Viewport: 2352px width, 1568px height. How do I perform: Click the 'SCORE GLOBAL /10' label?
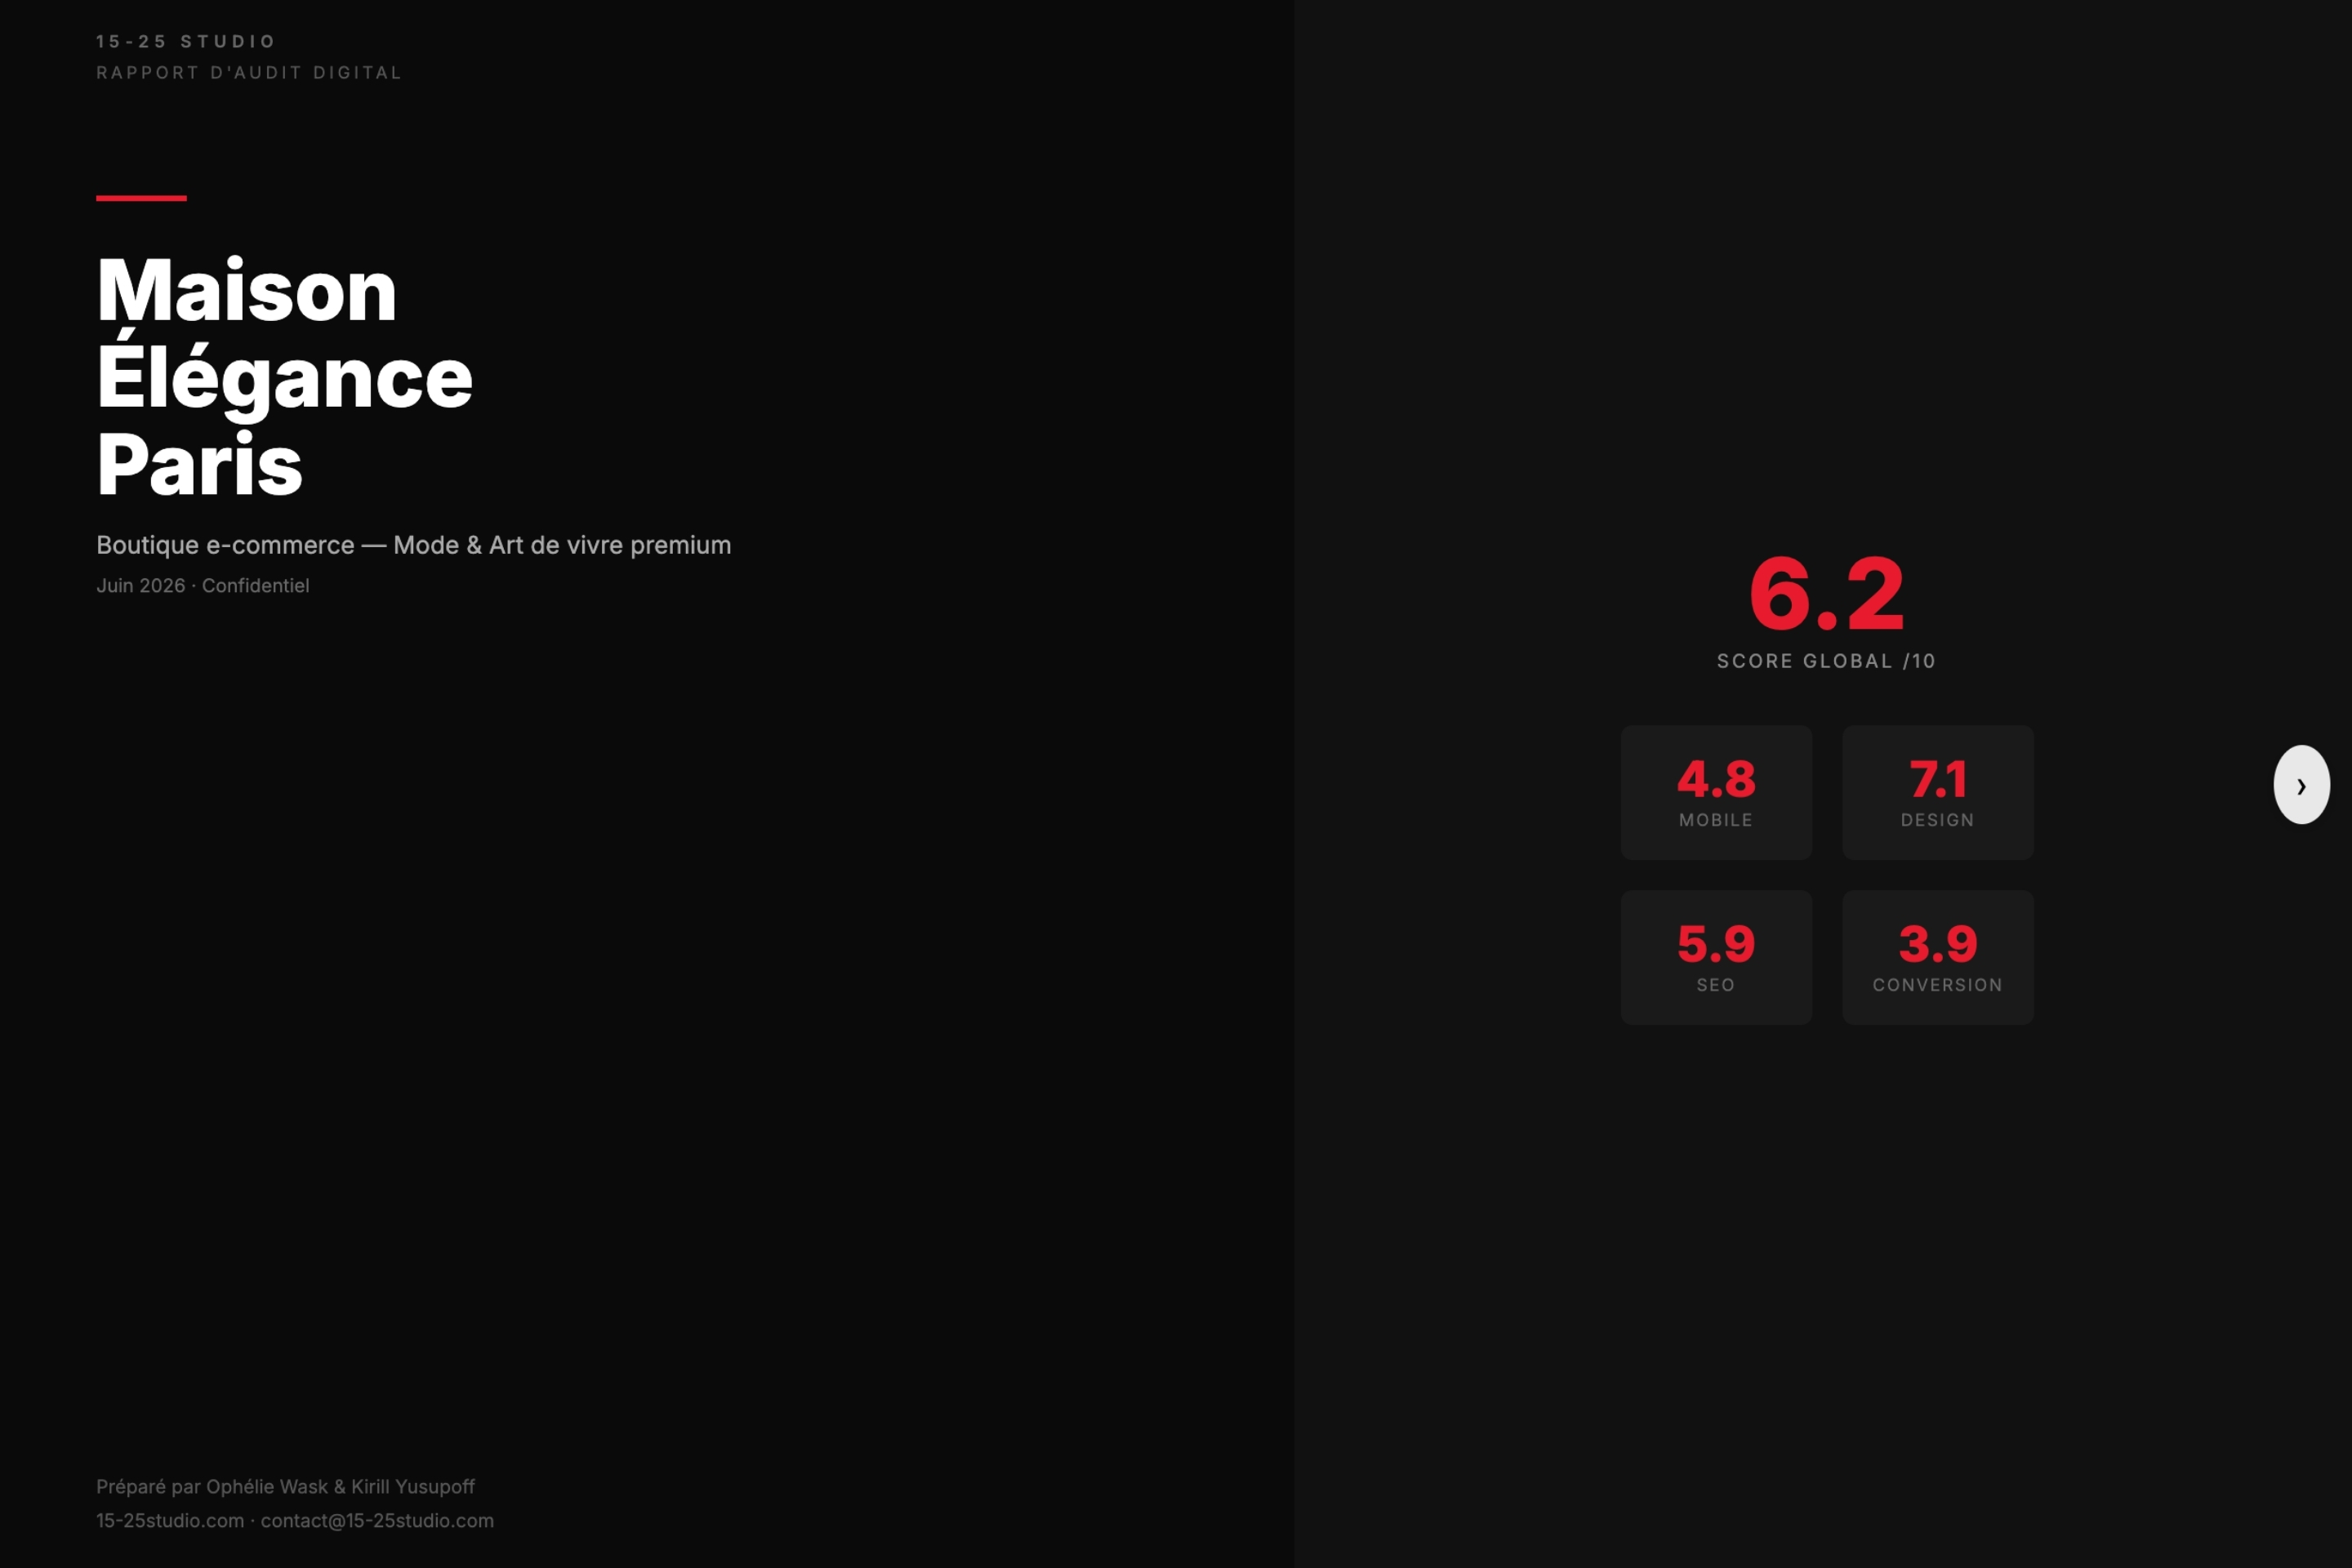pos(1826,661)
